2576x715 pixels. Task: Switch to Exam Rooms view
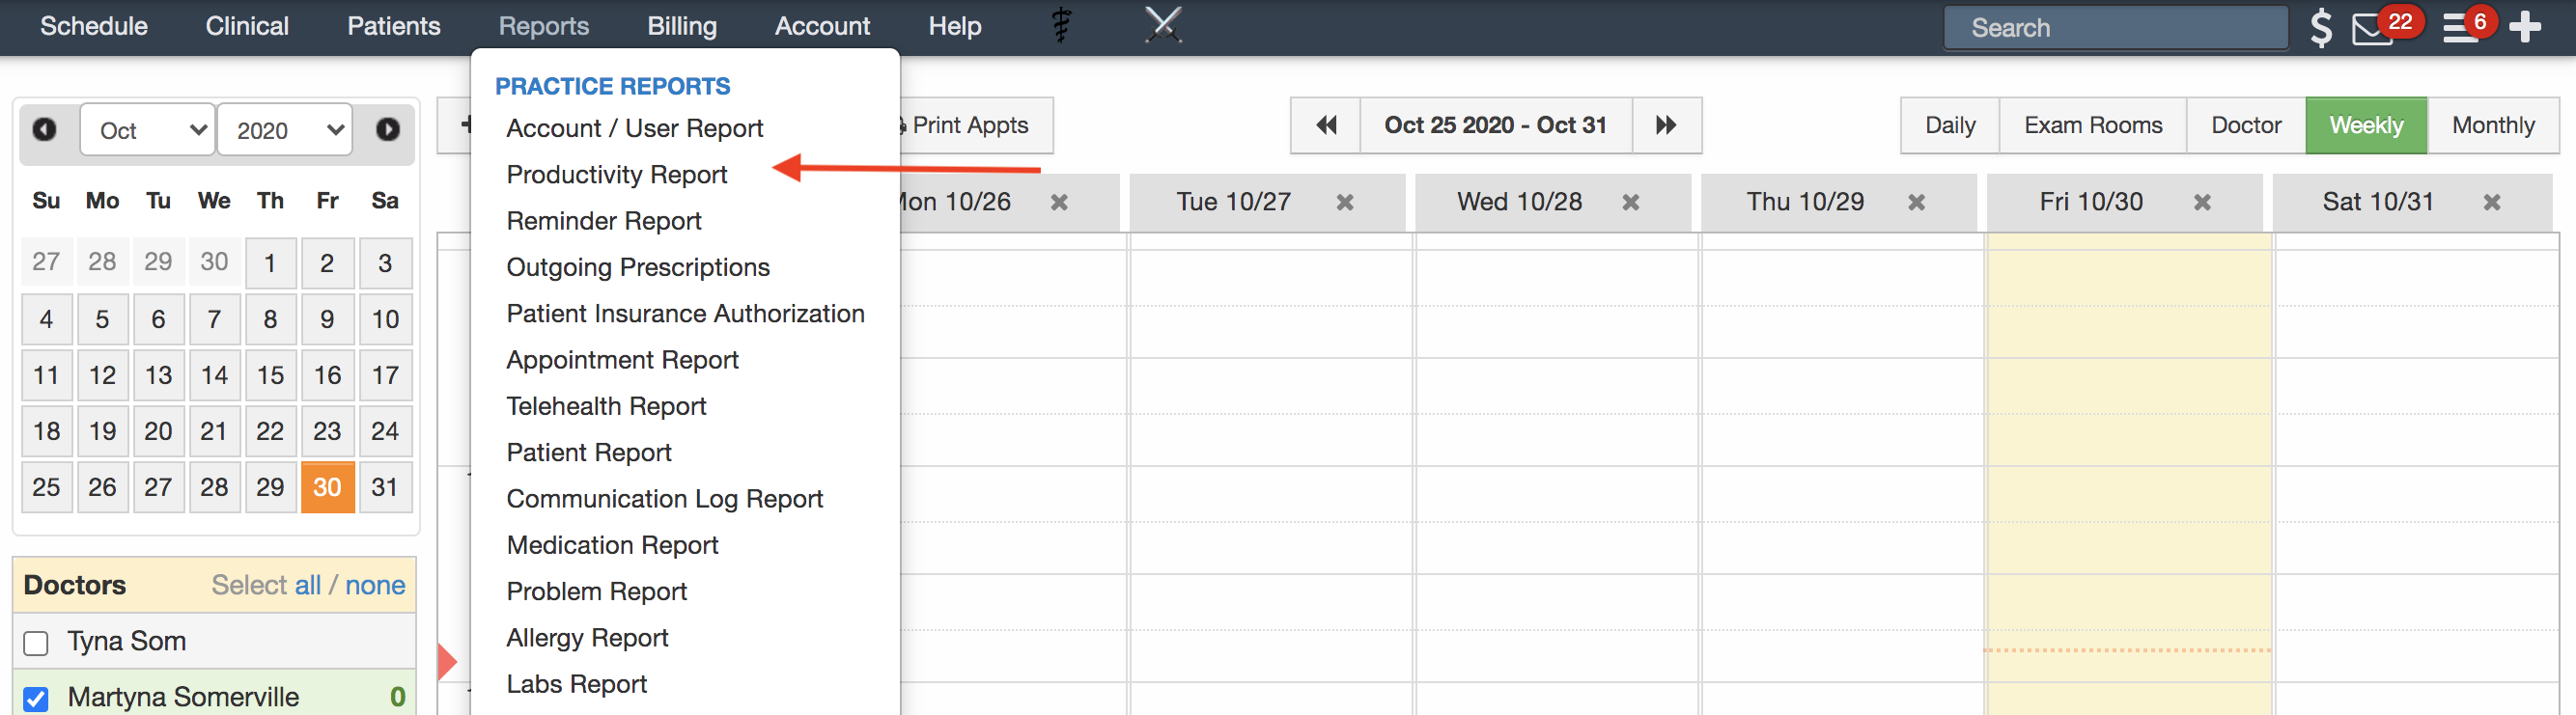pyautogui.click(x=2092, y=125)
